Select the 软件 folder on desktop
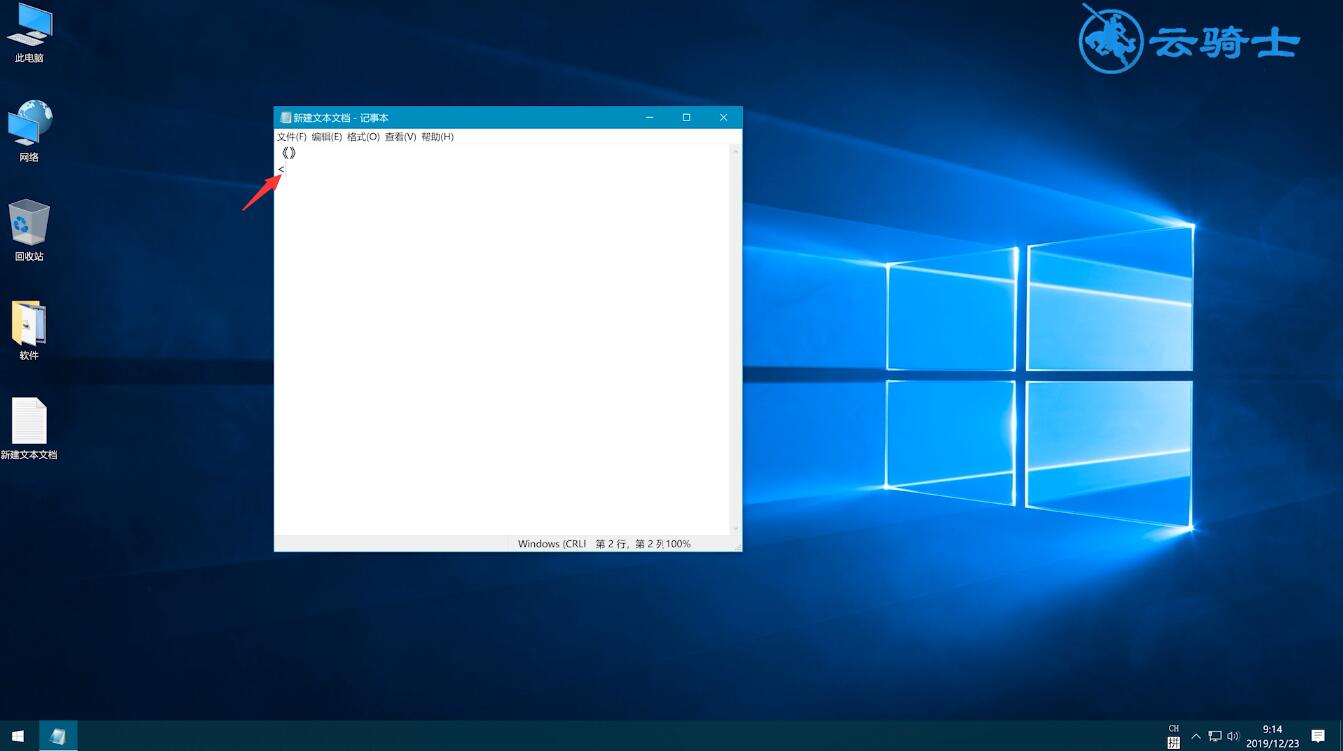The height and width of the screenshot is (751, 1343). [29, 329]
